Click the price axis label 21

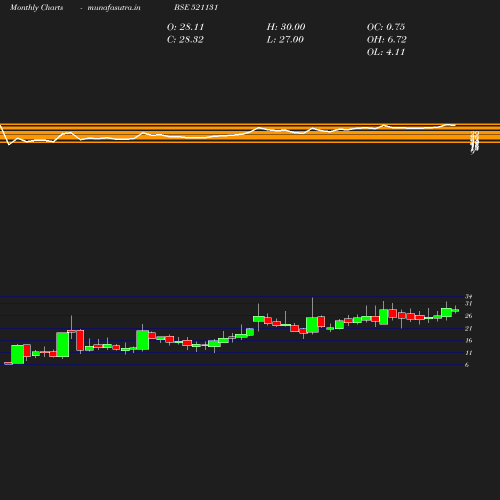click(x=469, y=328)
